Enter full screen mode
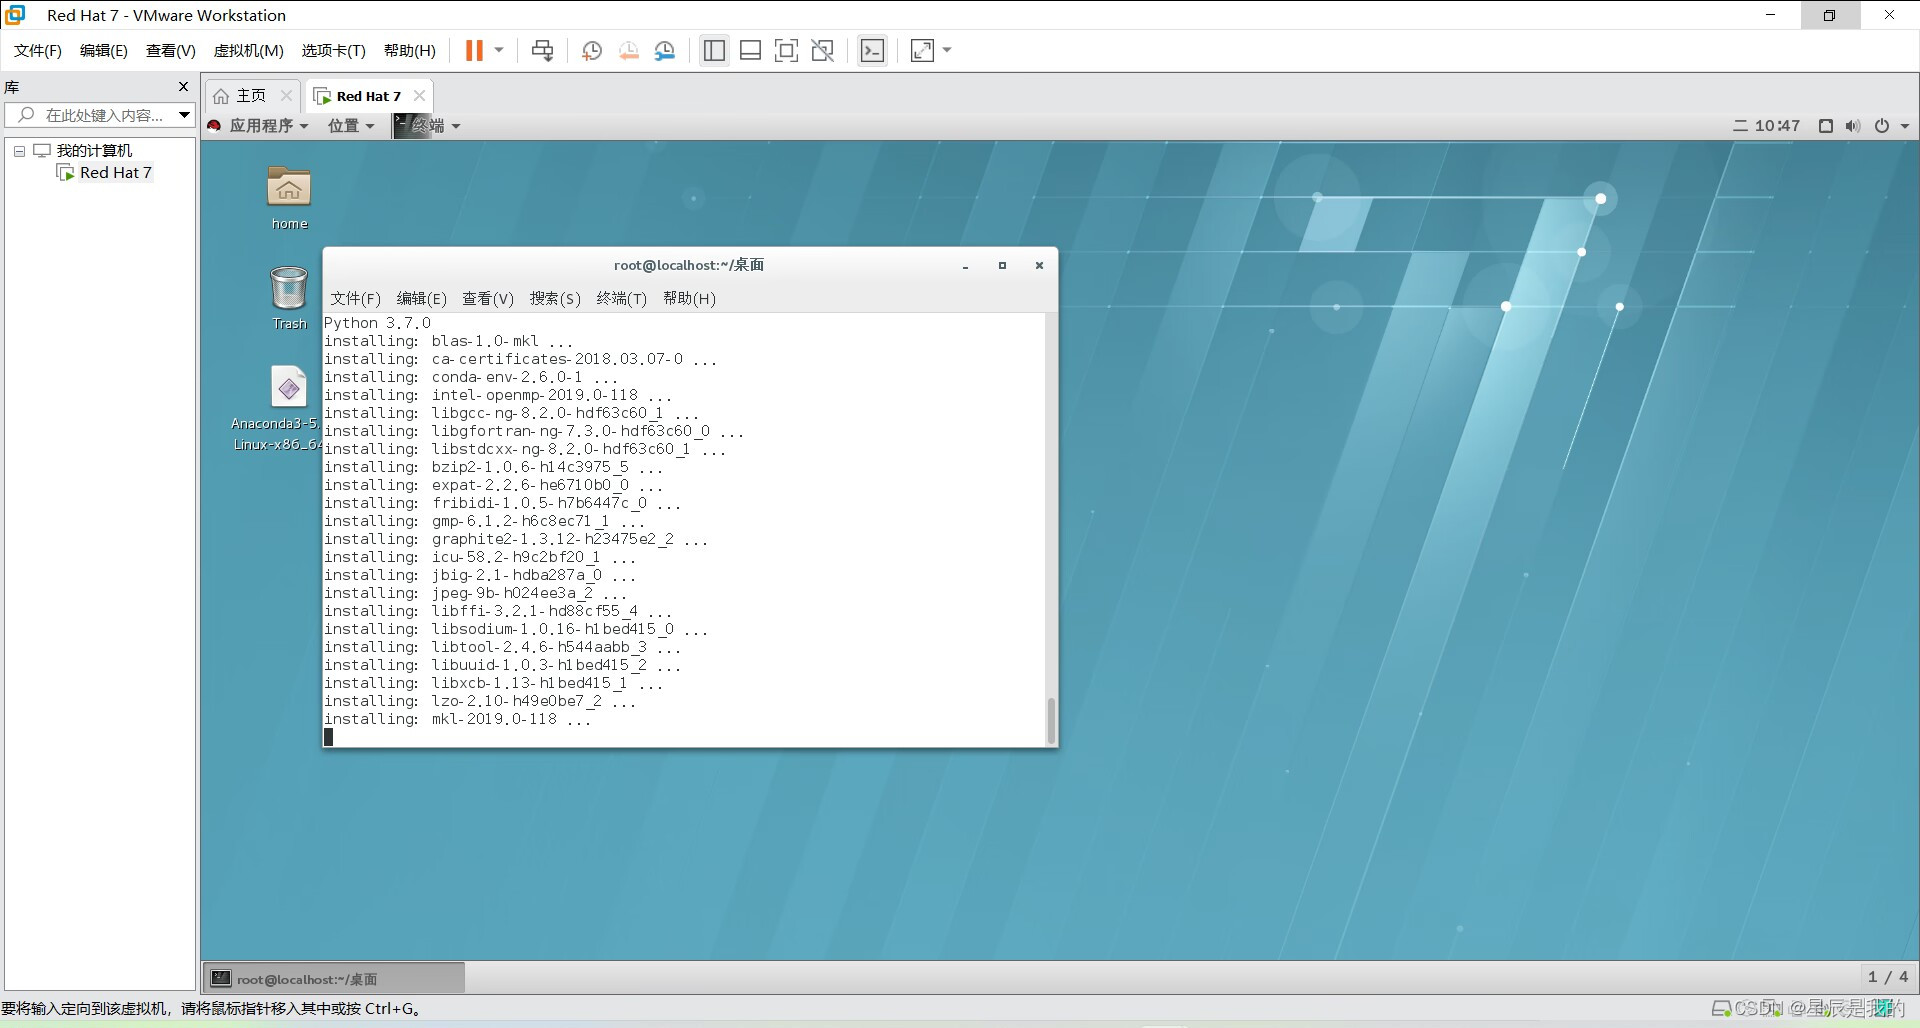The image size is (1920, 1028). [x=786, y=51]
